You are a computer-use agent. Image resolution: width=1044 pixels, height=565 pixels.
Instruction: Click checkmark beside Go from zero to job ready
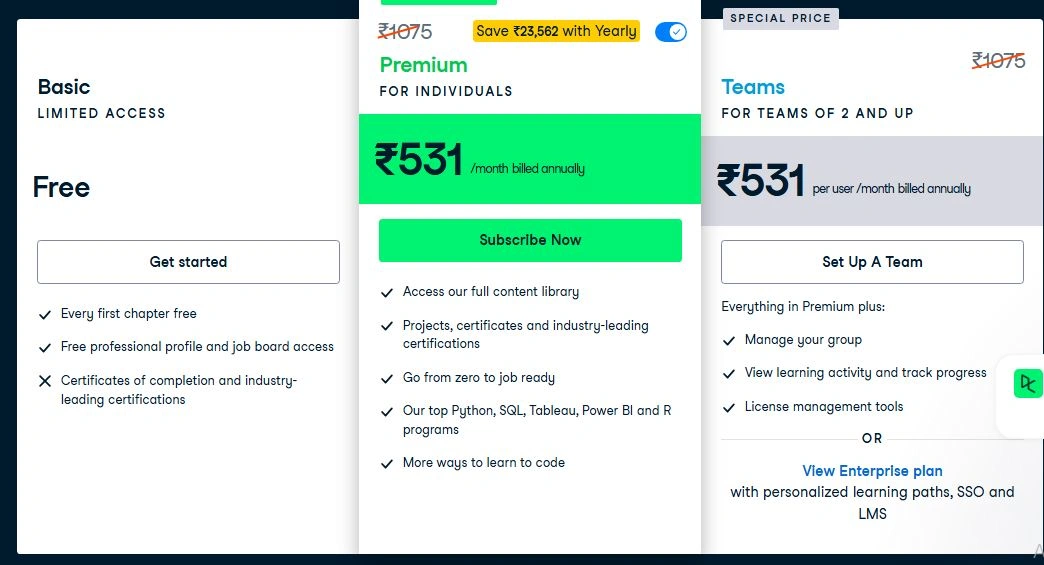pos(387,379)
